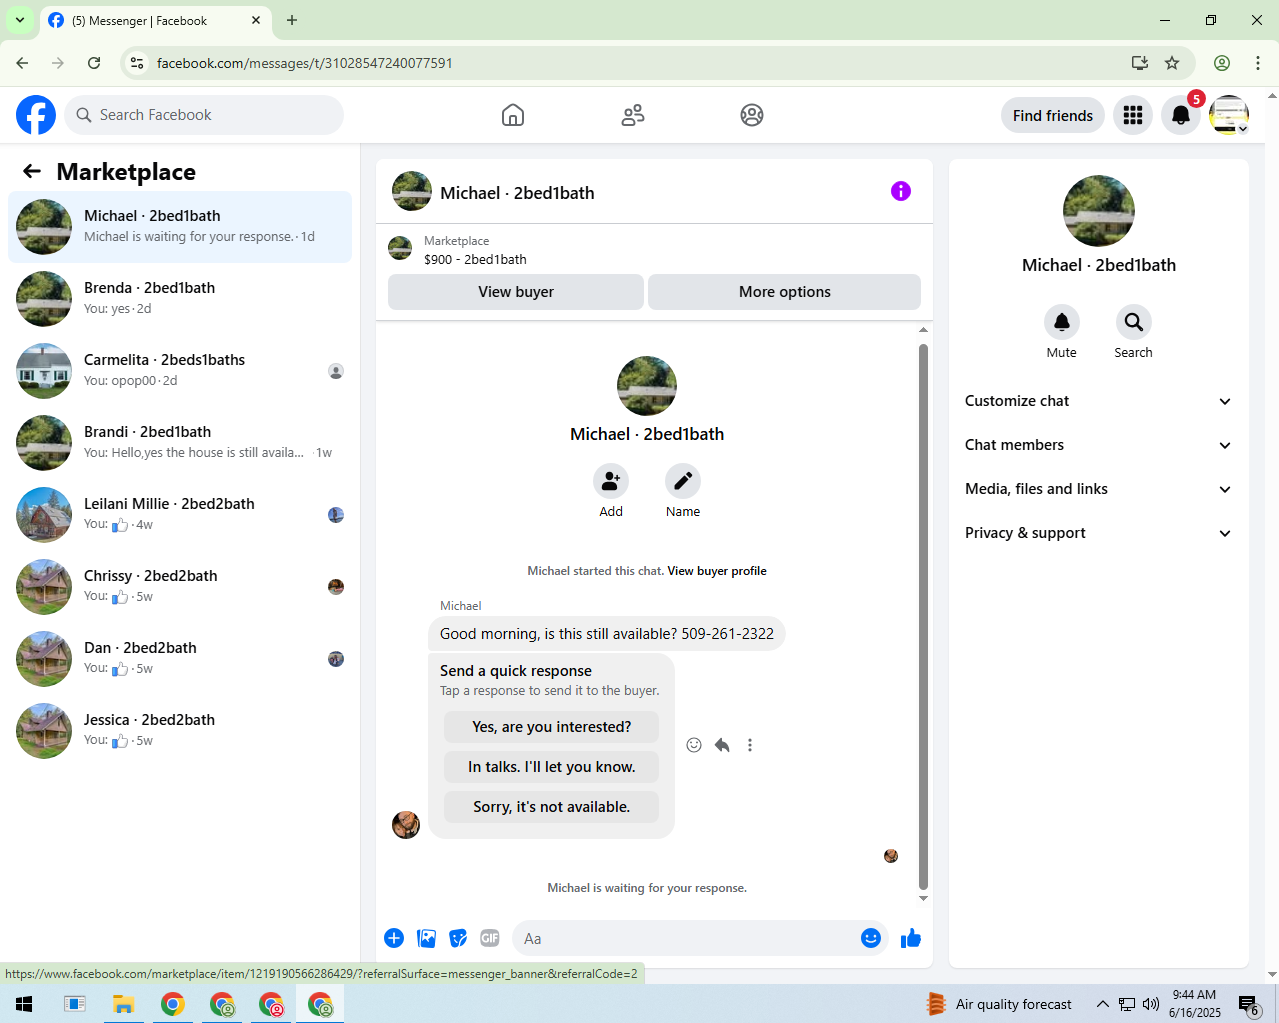Open the Windows Start menu
This screenshot has height=1023, width=1279.
(25, 1004)
